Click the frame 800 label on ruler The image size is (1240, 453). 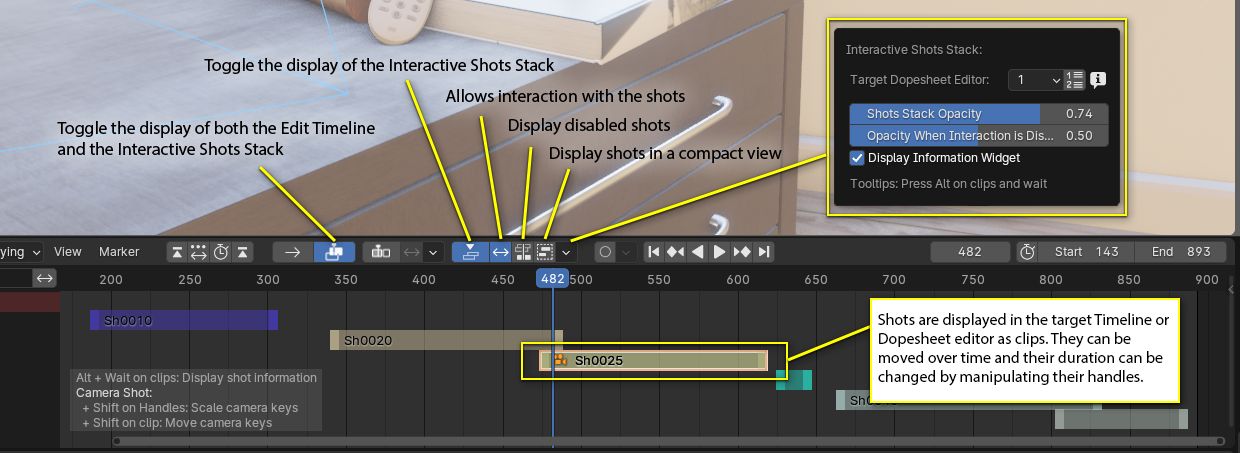pos(1051,279)
